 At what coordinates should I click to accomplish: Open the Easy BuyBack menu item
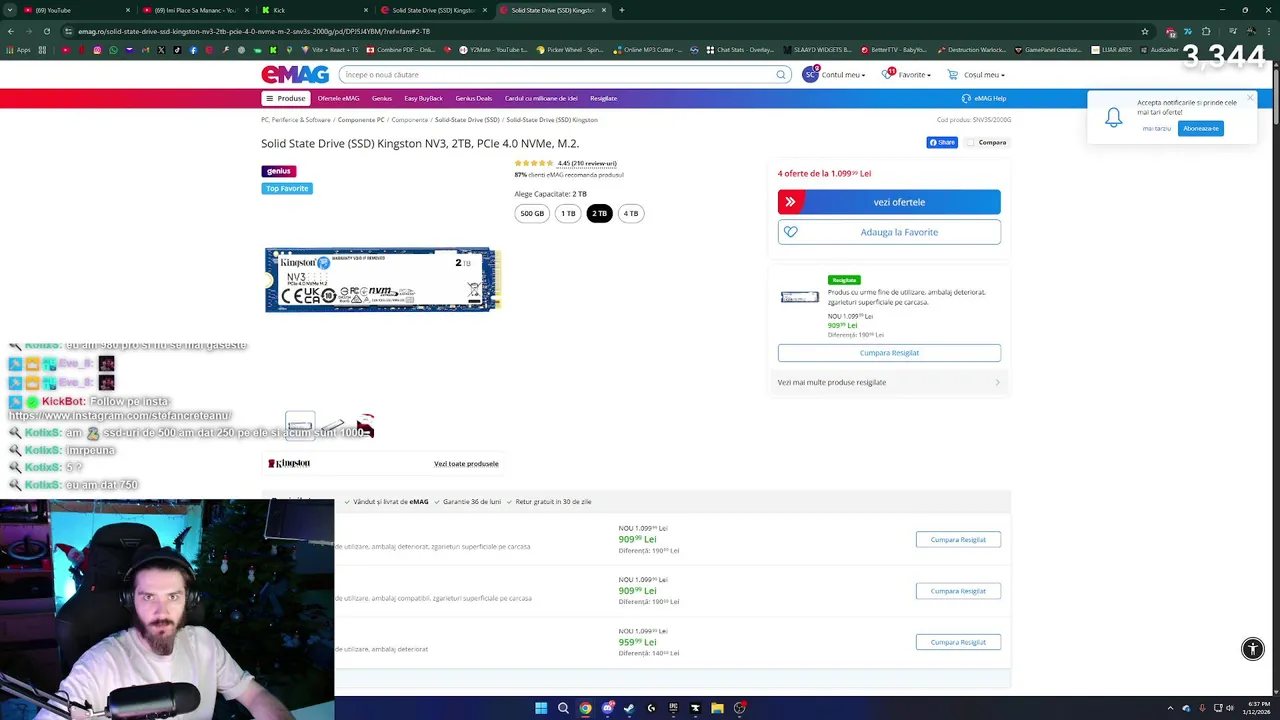[x=423, y=99]
